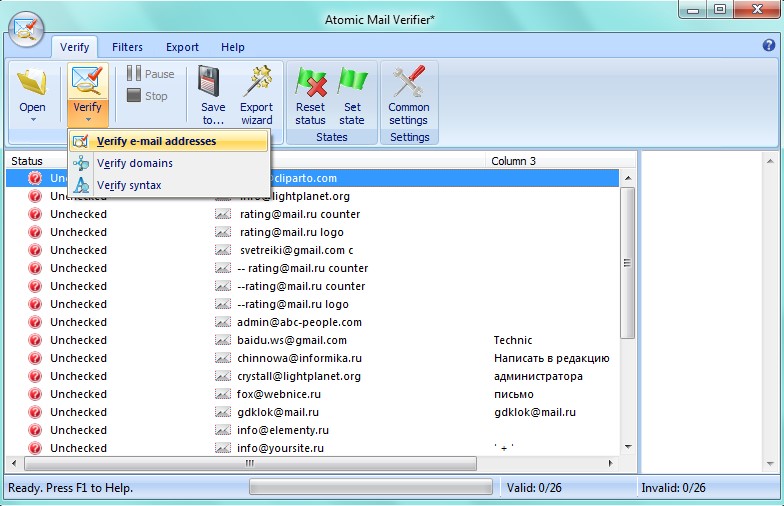Open Common settings tools icon

[x=409, y=80]
